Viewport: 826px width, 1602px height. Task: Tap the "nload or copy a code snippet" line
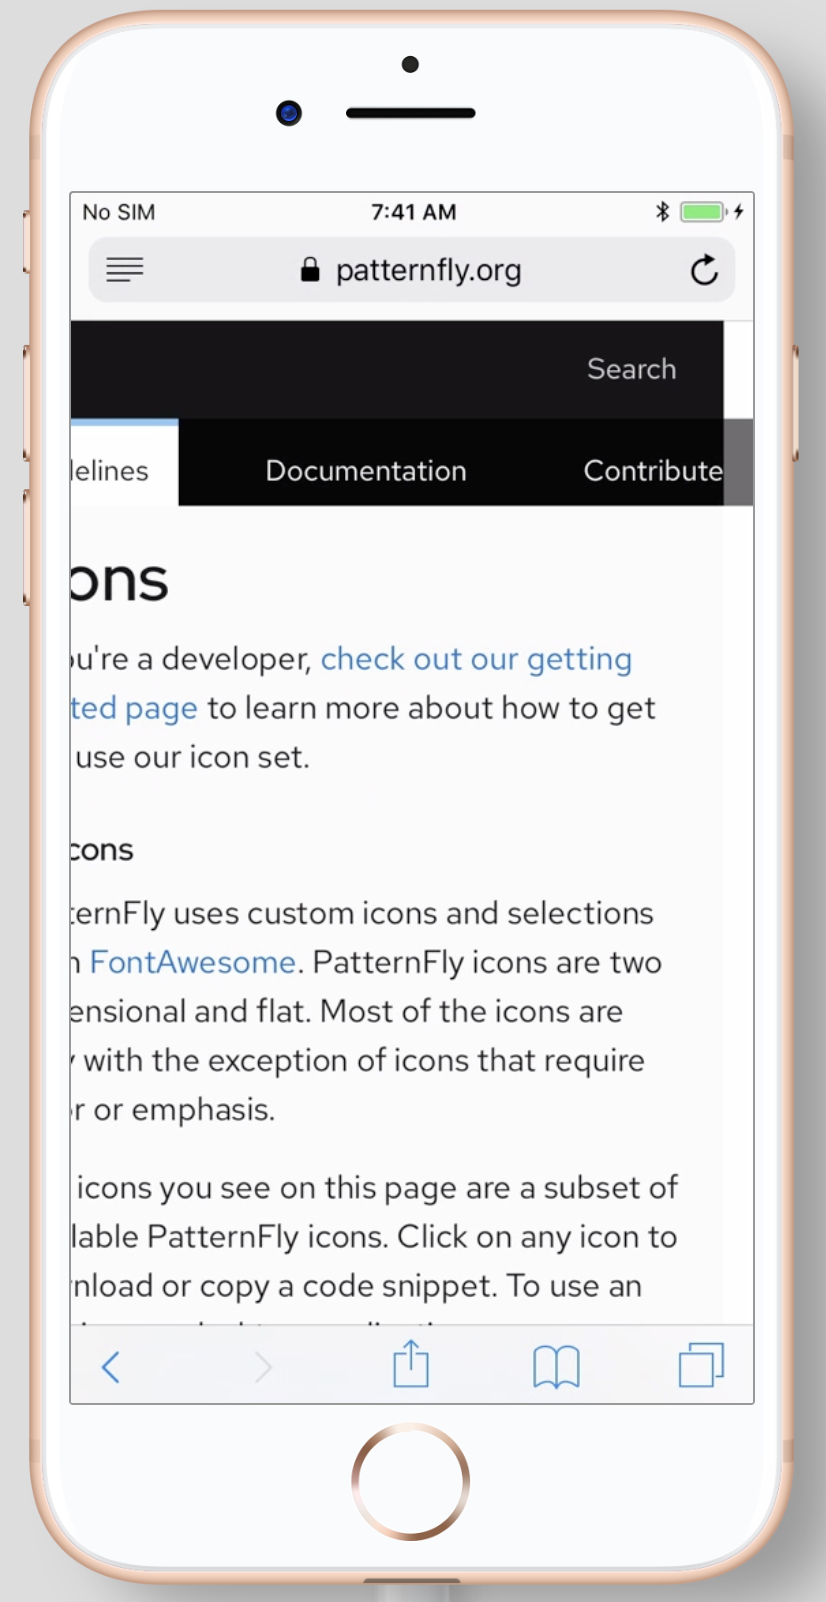pos(356,1285)
